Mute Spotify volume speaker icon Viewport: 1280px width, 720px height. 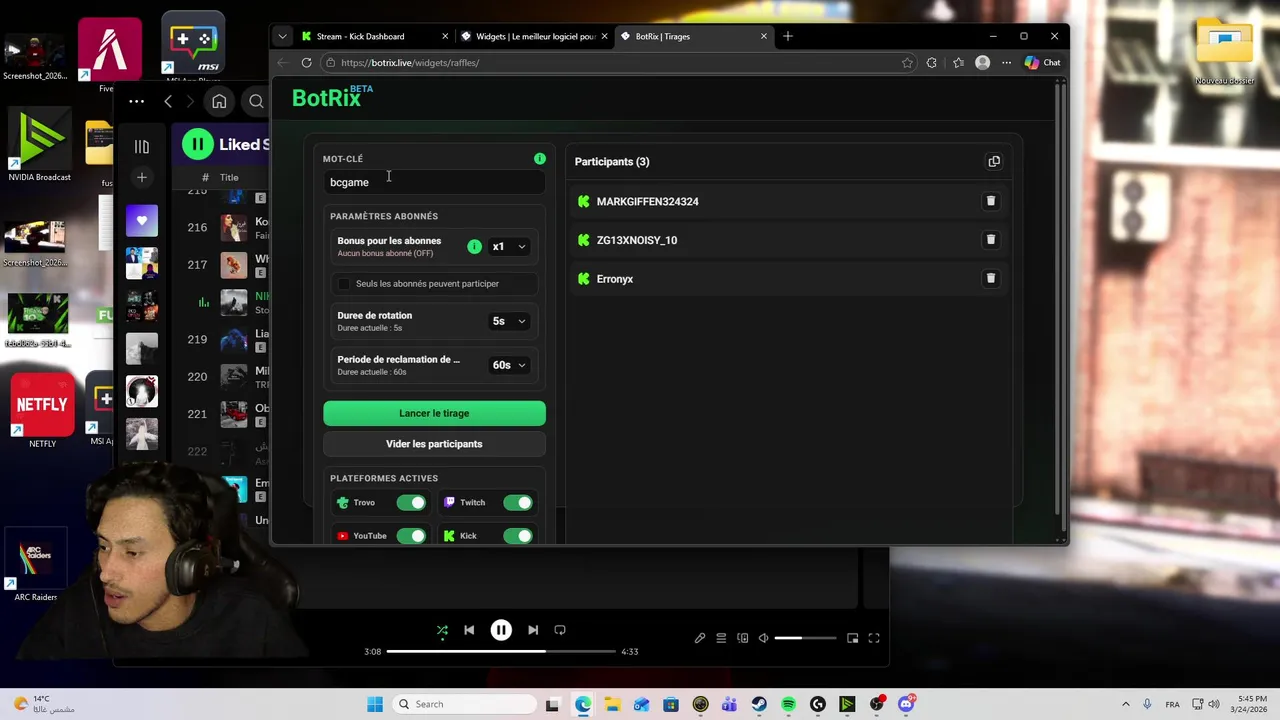763,638
